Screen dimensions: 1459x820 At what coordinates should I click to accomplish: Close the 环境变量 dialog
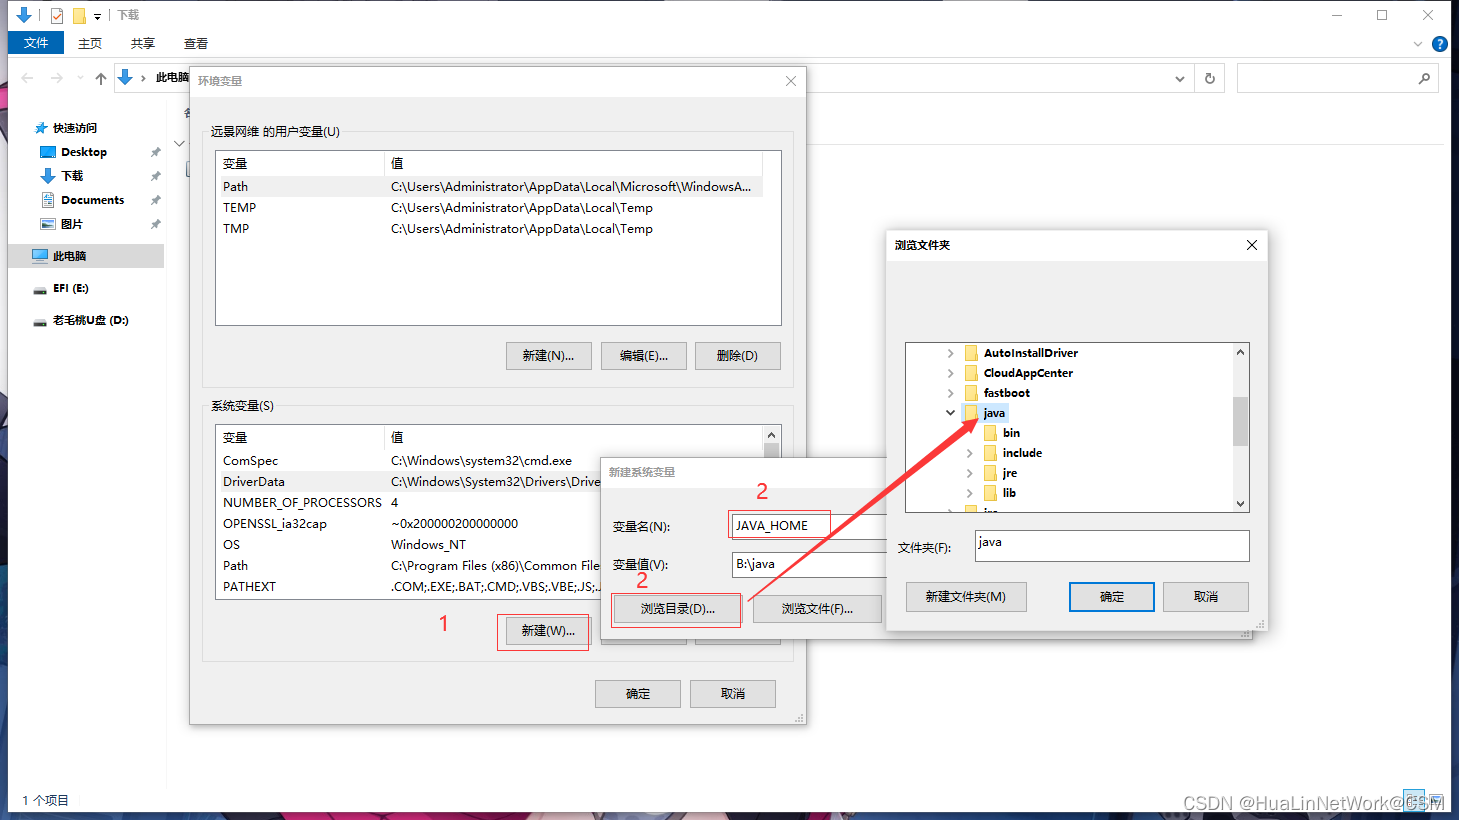pos(791,81)
